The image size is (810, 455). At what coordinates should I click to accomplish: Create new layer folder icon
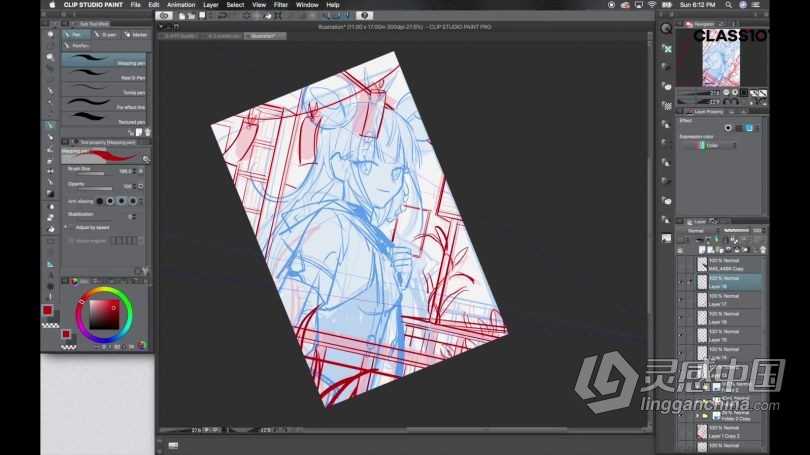719,250
